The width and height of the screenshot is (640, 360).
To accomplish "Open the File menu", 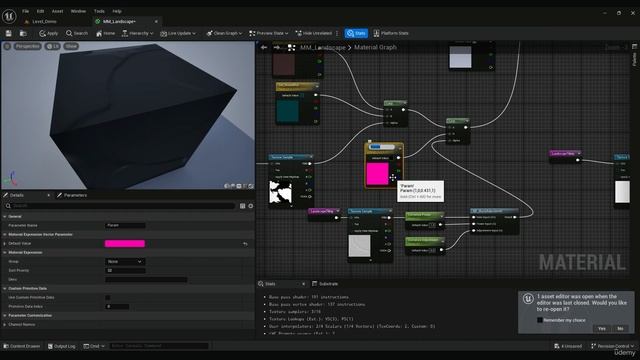I will [x=25, y=11].
